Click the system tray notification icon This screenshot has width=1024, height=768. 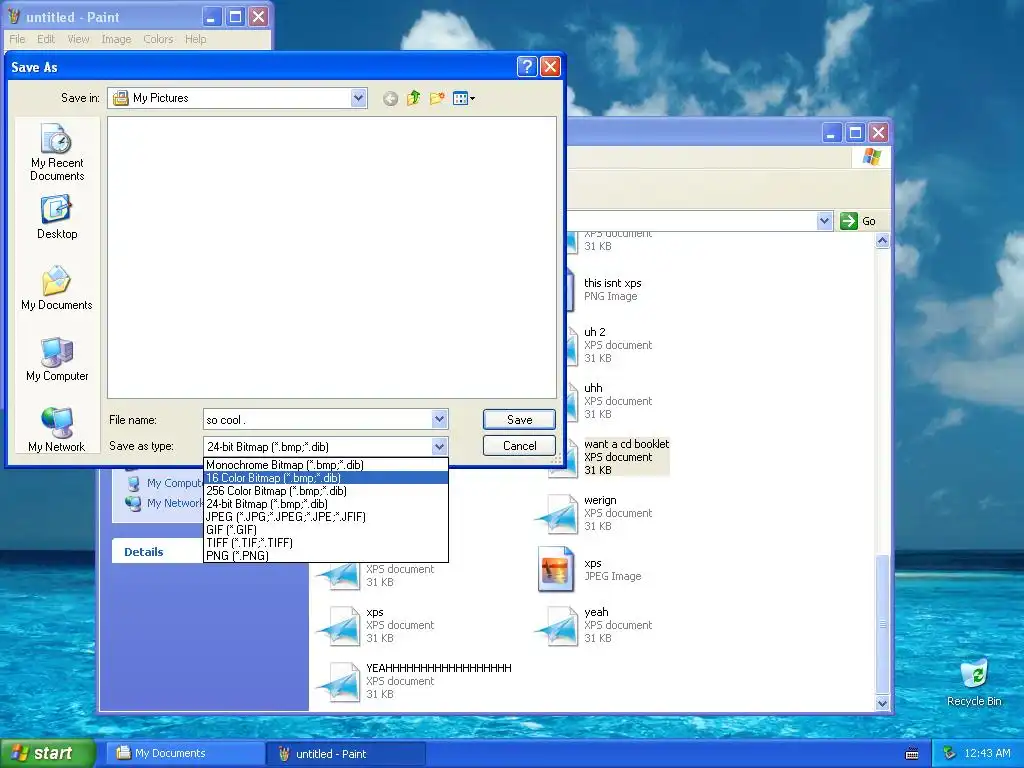tap(950, 753)
